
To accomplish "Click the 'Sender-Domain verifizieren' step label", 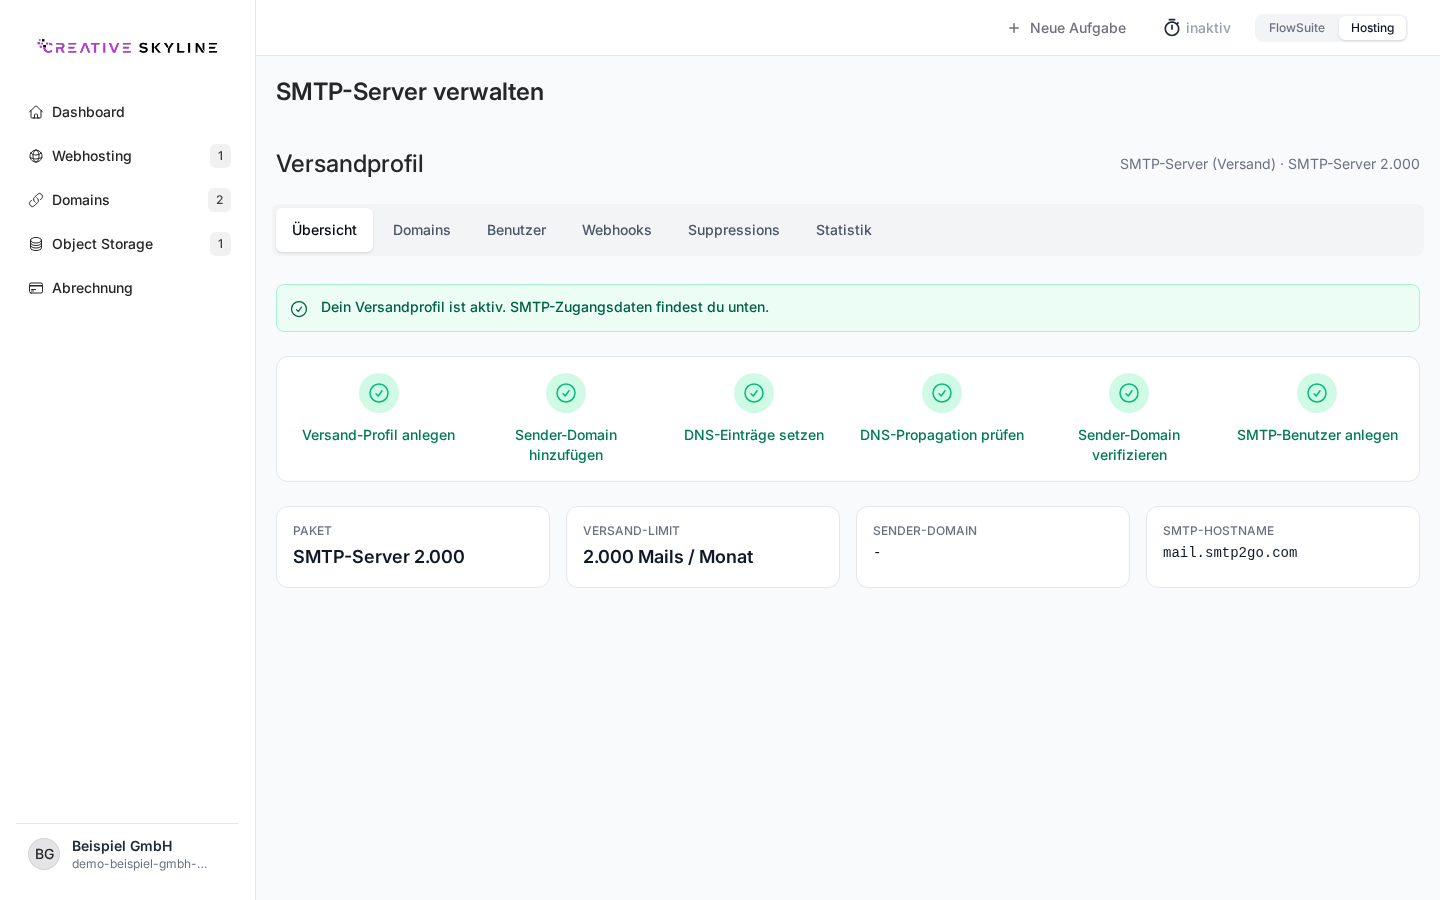I will pyautogui.click(x=1129, y=445).
